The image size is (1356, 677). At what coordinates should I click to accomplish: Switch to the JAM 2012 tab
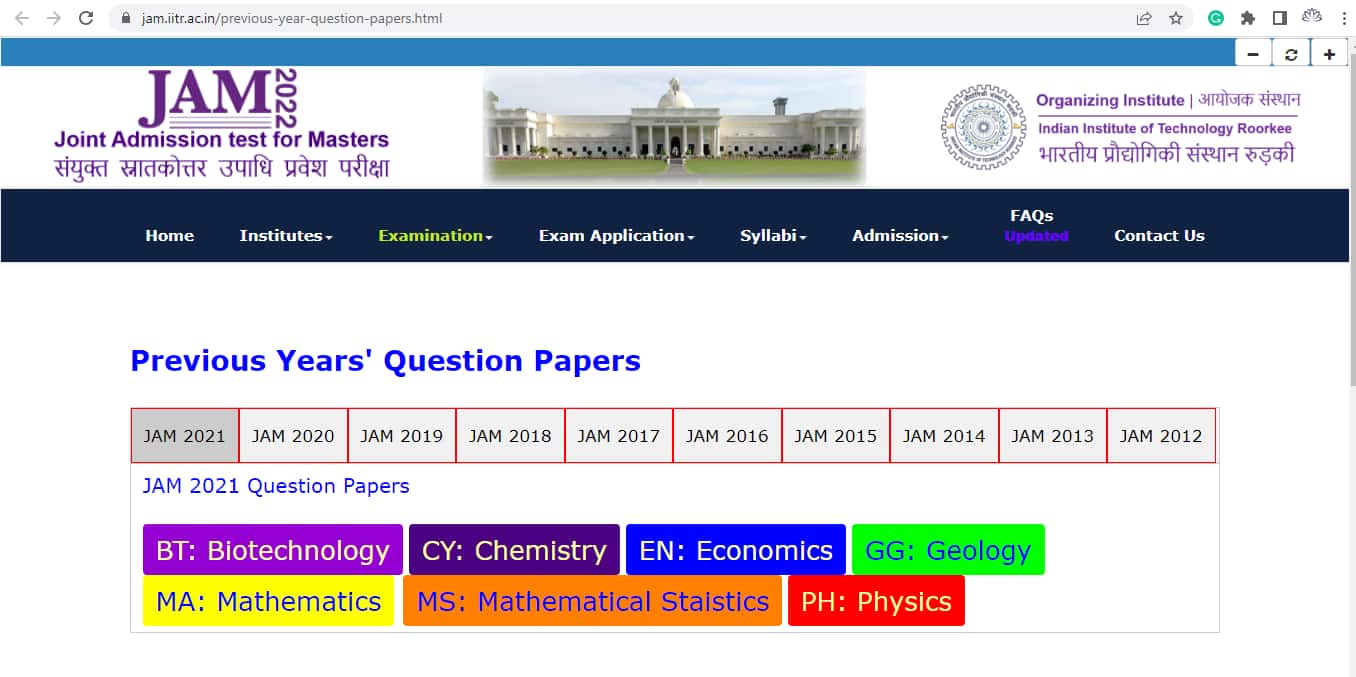[1161, 436]
